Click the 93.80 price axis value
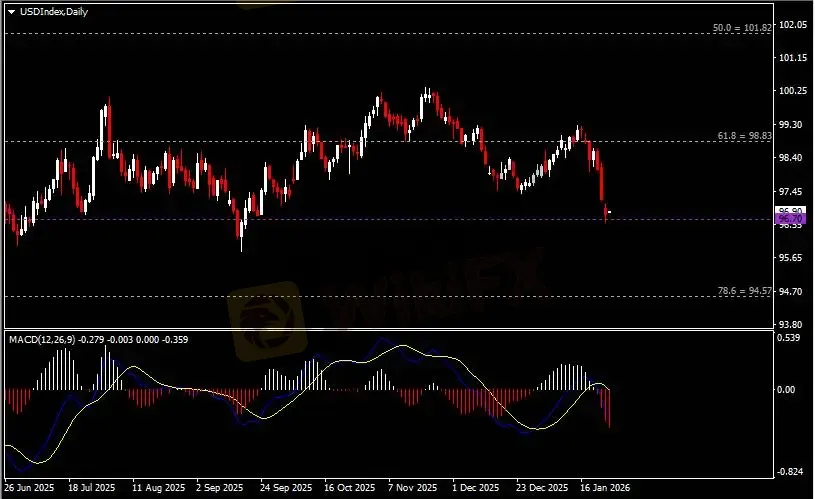Image resolution: width=815 pixels, height=499 pixels. click(791, 324)
